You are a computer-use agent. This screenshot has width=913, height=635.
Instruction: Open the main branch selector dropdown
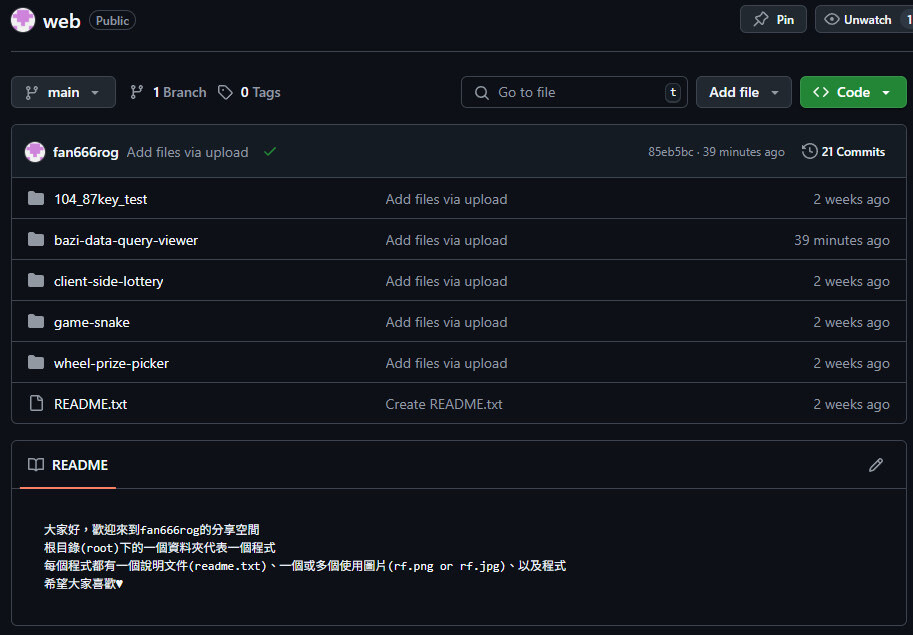63,92
